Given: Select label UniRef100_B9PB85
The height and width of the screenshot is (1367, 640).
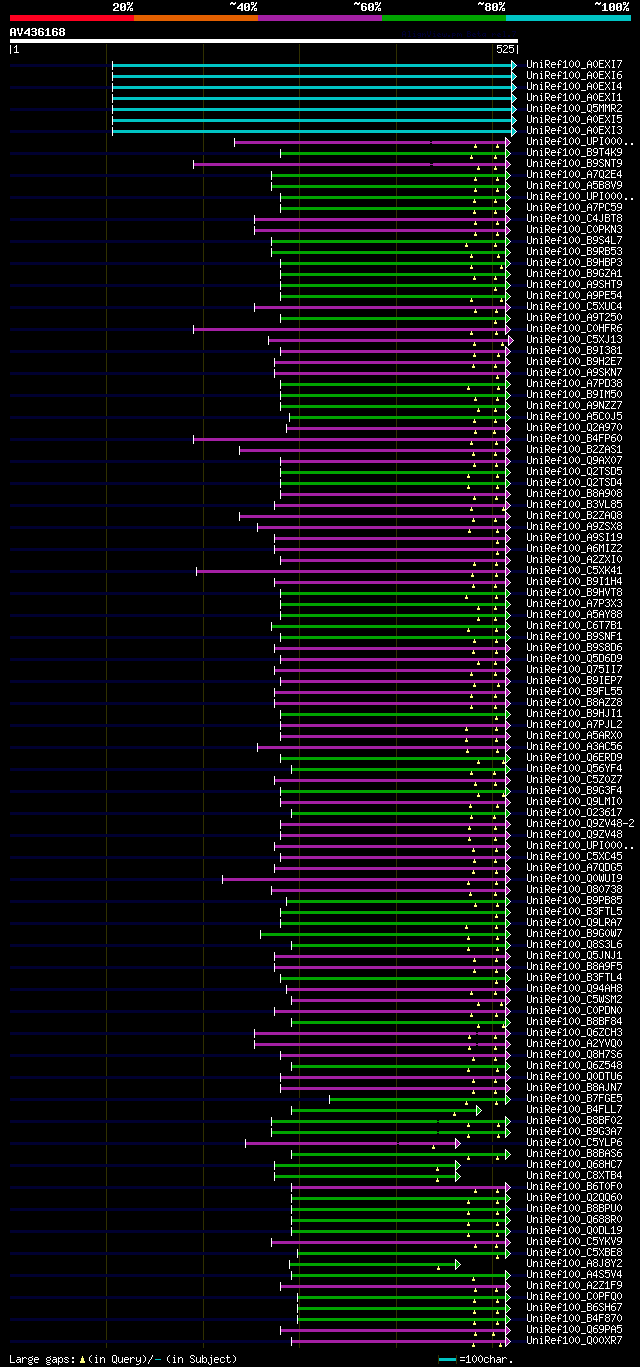Looking at the screenshot, I should [574, 900].
